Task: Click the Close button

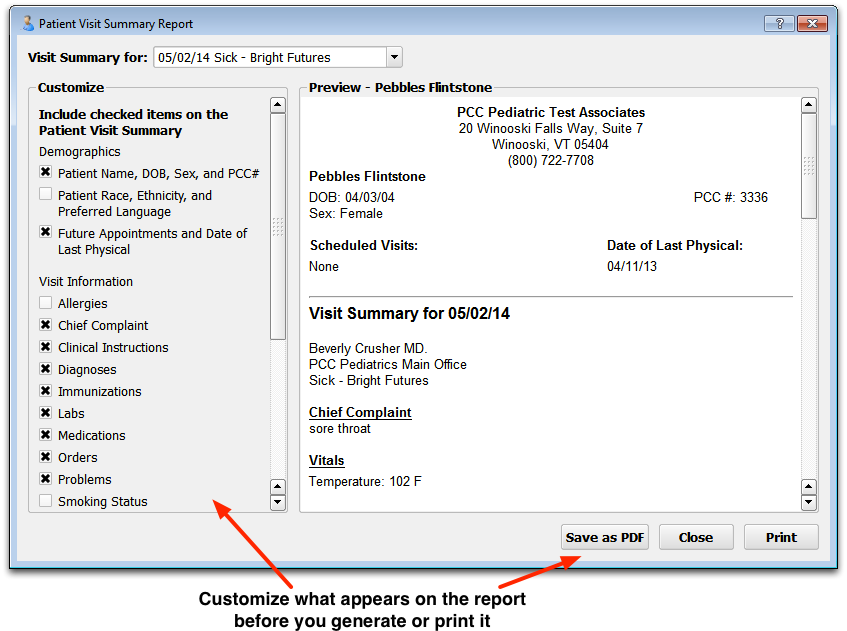Action: pos(696,537)
